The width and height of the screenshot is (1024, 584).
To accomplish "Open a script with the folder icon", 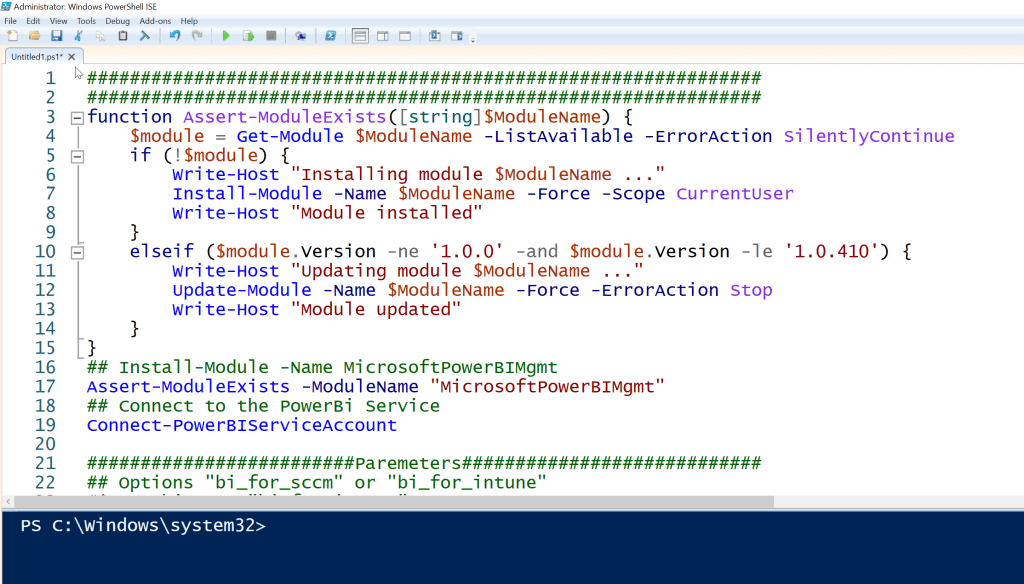I will 34,36.
